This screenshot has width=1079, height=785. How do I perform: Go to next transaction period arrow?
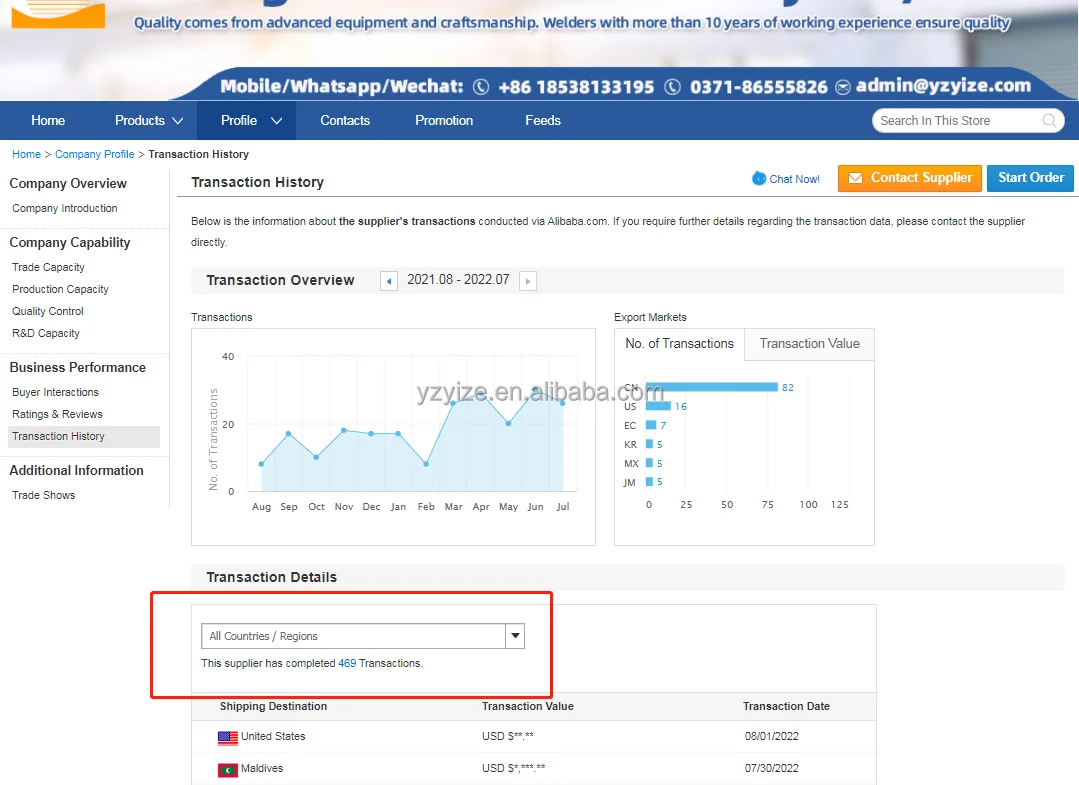(x=528, y=281)
